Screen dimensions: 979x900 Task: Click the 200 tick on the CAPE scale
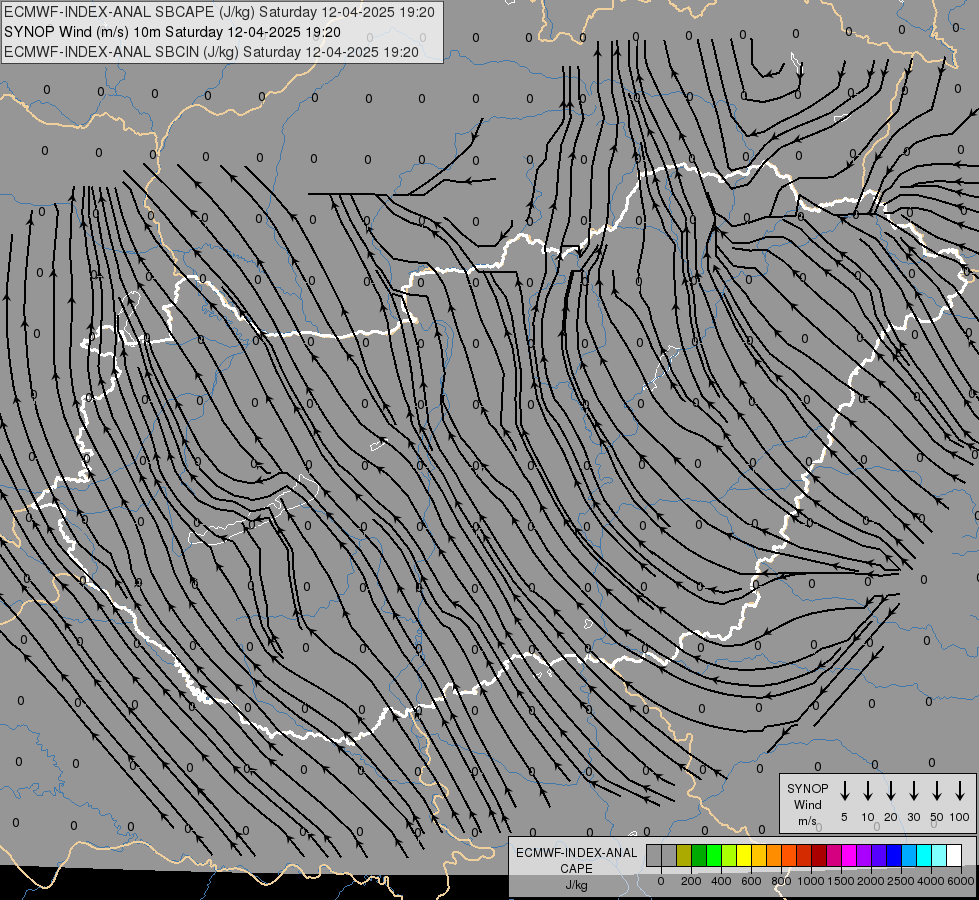(691, 881)
